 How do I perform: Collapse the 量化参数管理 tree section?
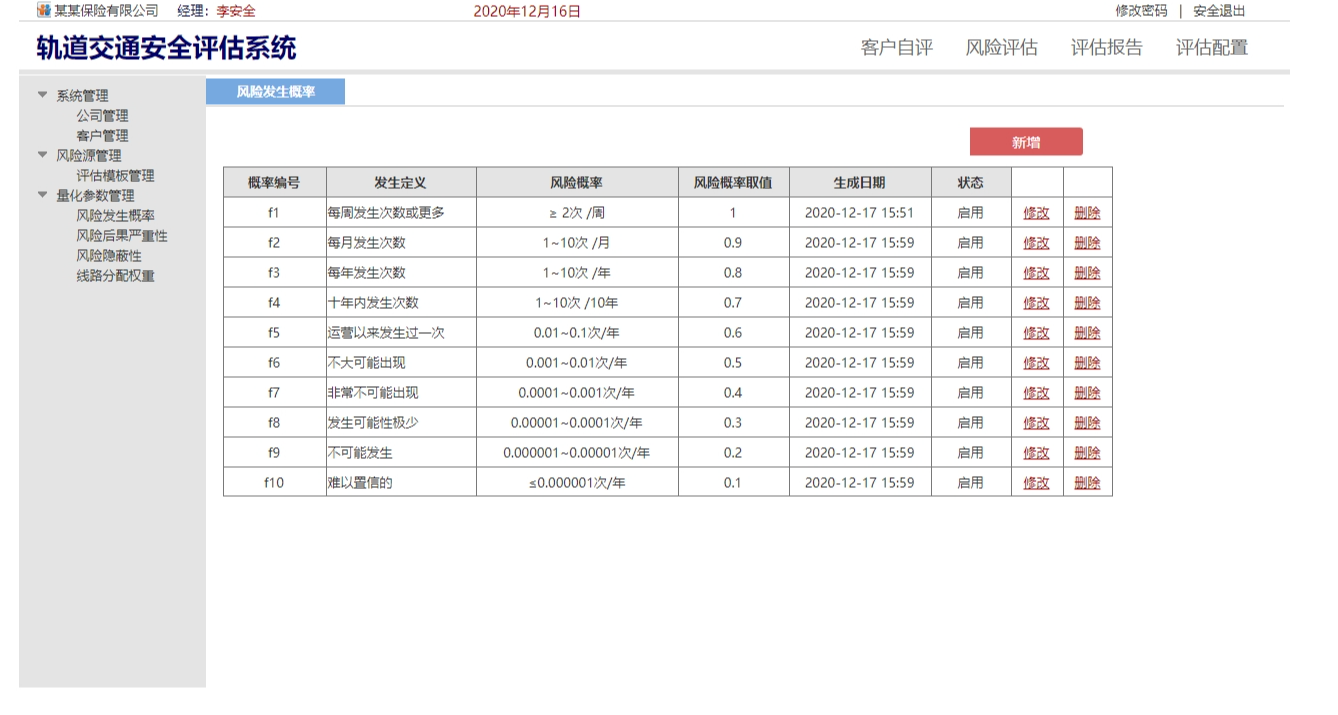pyautogui.click(x=43, y=195)
